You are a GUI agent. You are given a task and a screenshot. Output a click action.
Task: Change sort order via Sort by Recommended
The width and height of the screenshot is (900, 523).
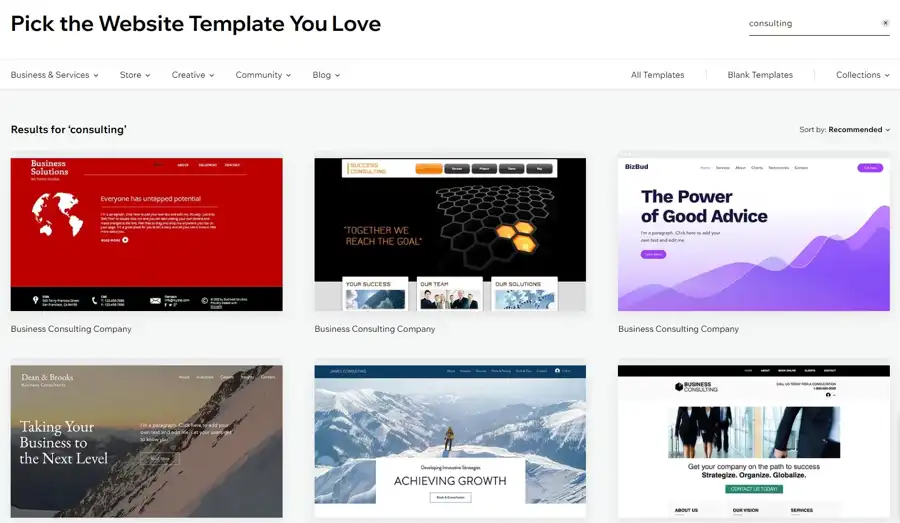844,130
